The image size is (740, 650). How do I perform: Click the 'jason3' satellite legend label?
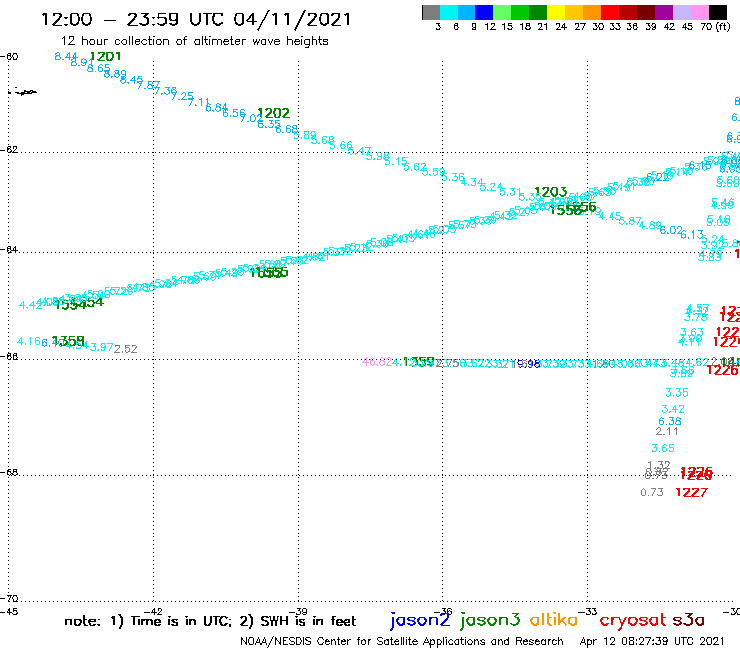[490, 620]
